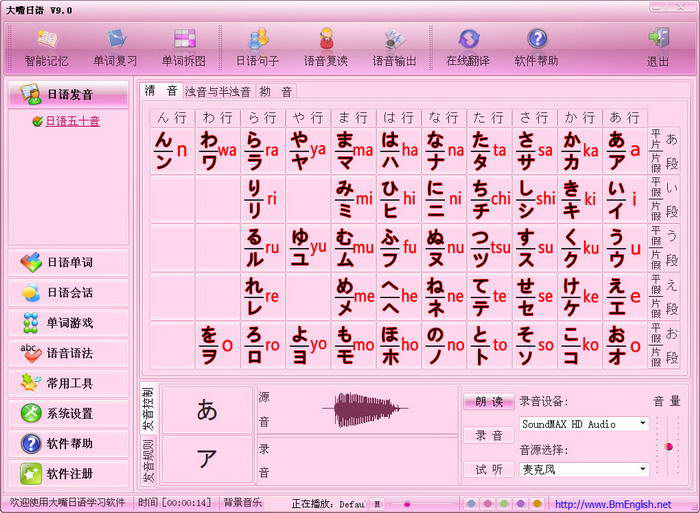700x513 pixels.
Task: Click the 音量 volume slider handle
Action: point(669,446)
